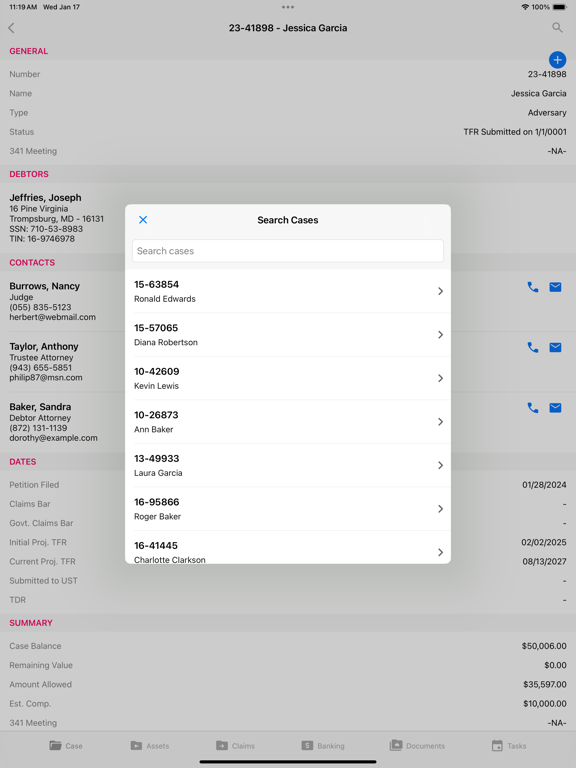Tap status TFR Submitted on 1/1/0001
This screenshot has height=768, width=576.
point(515,132)
